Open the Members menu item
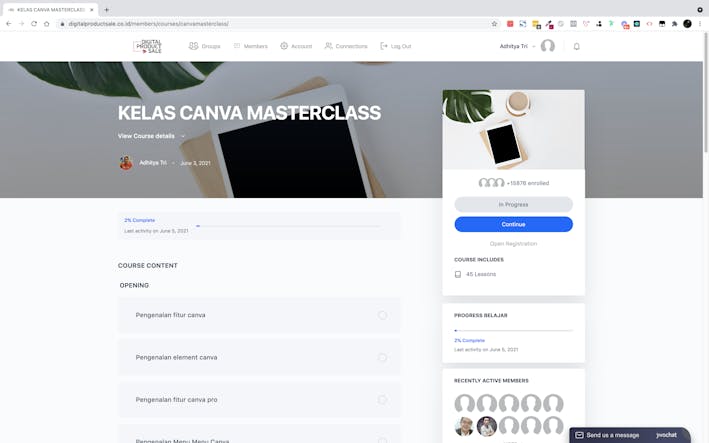 click(x=250, y=46)
